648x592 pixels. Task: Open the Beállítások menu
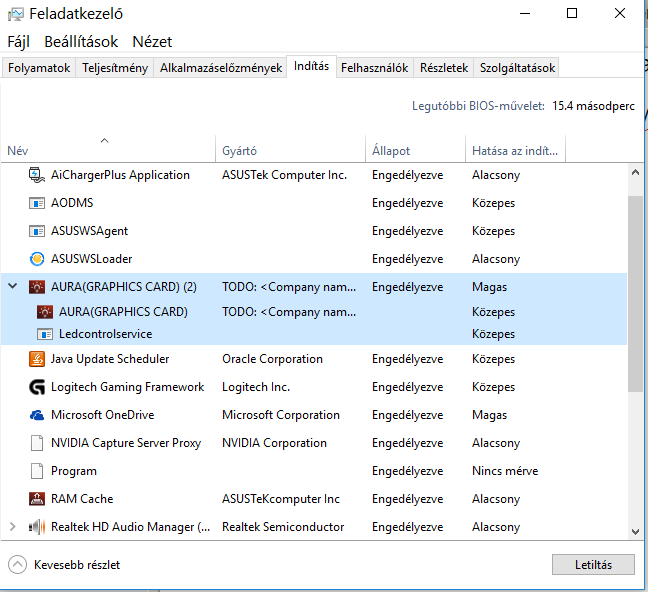[x=81, y=42]
